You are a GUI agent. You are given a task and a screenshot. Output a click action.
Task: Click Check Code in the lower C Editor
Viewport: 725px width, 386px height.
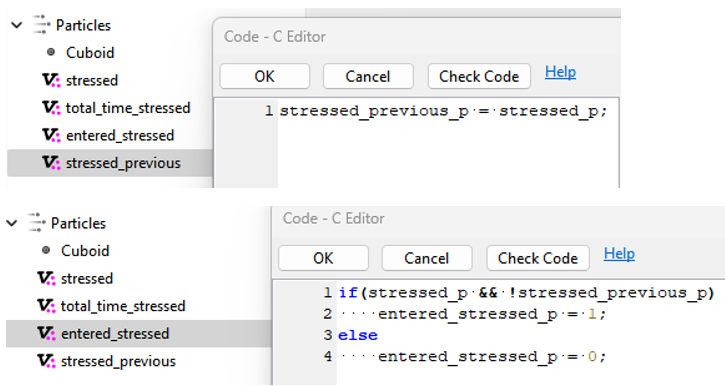[x=538, y=258]
